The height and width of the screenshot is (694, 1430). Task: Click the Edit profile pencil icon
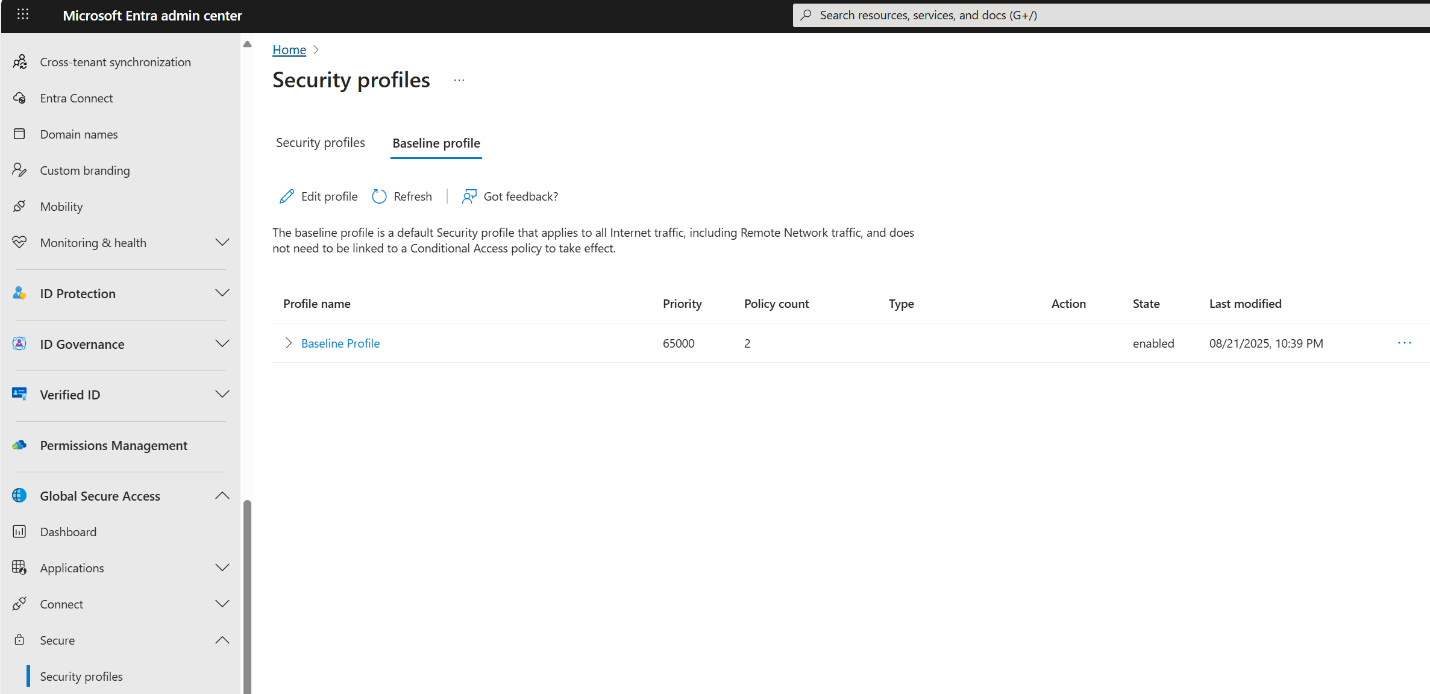point(287,196)
